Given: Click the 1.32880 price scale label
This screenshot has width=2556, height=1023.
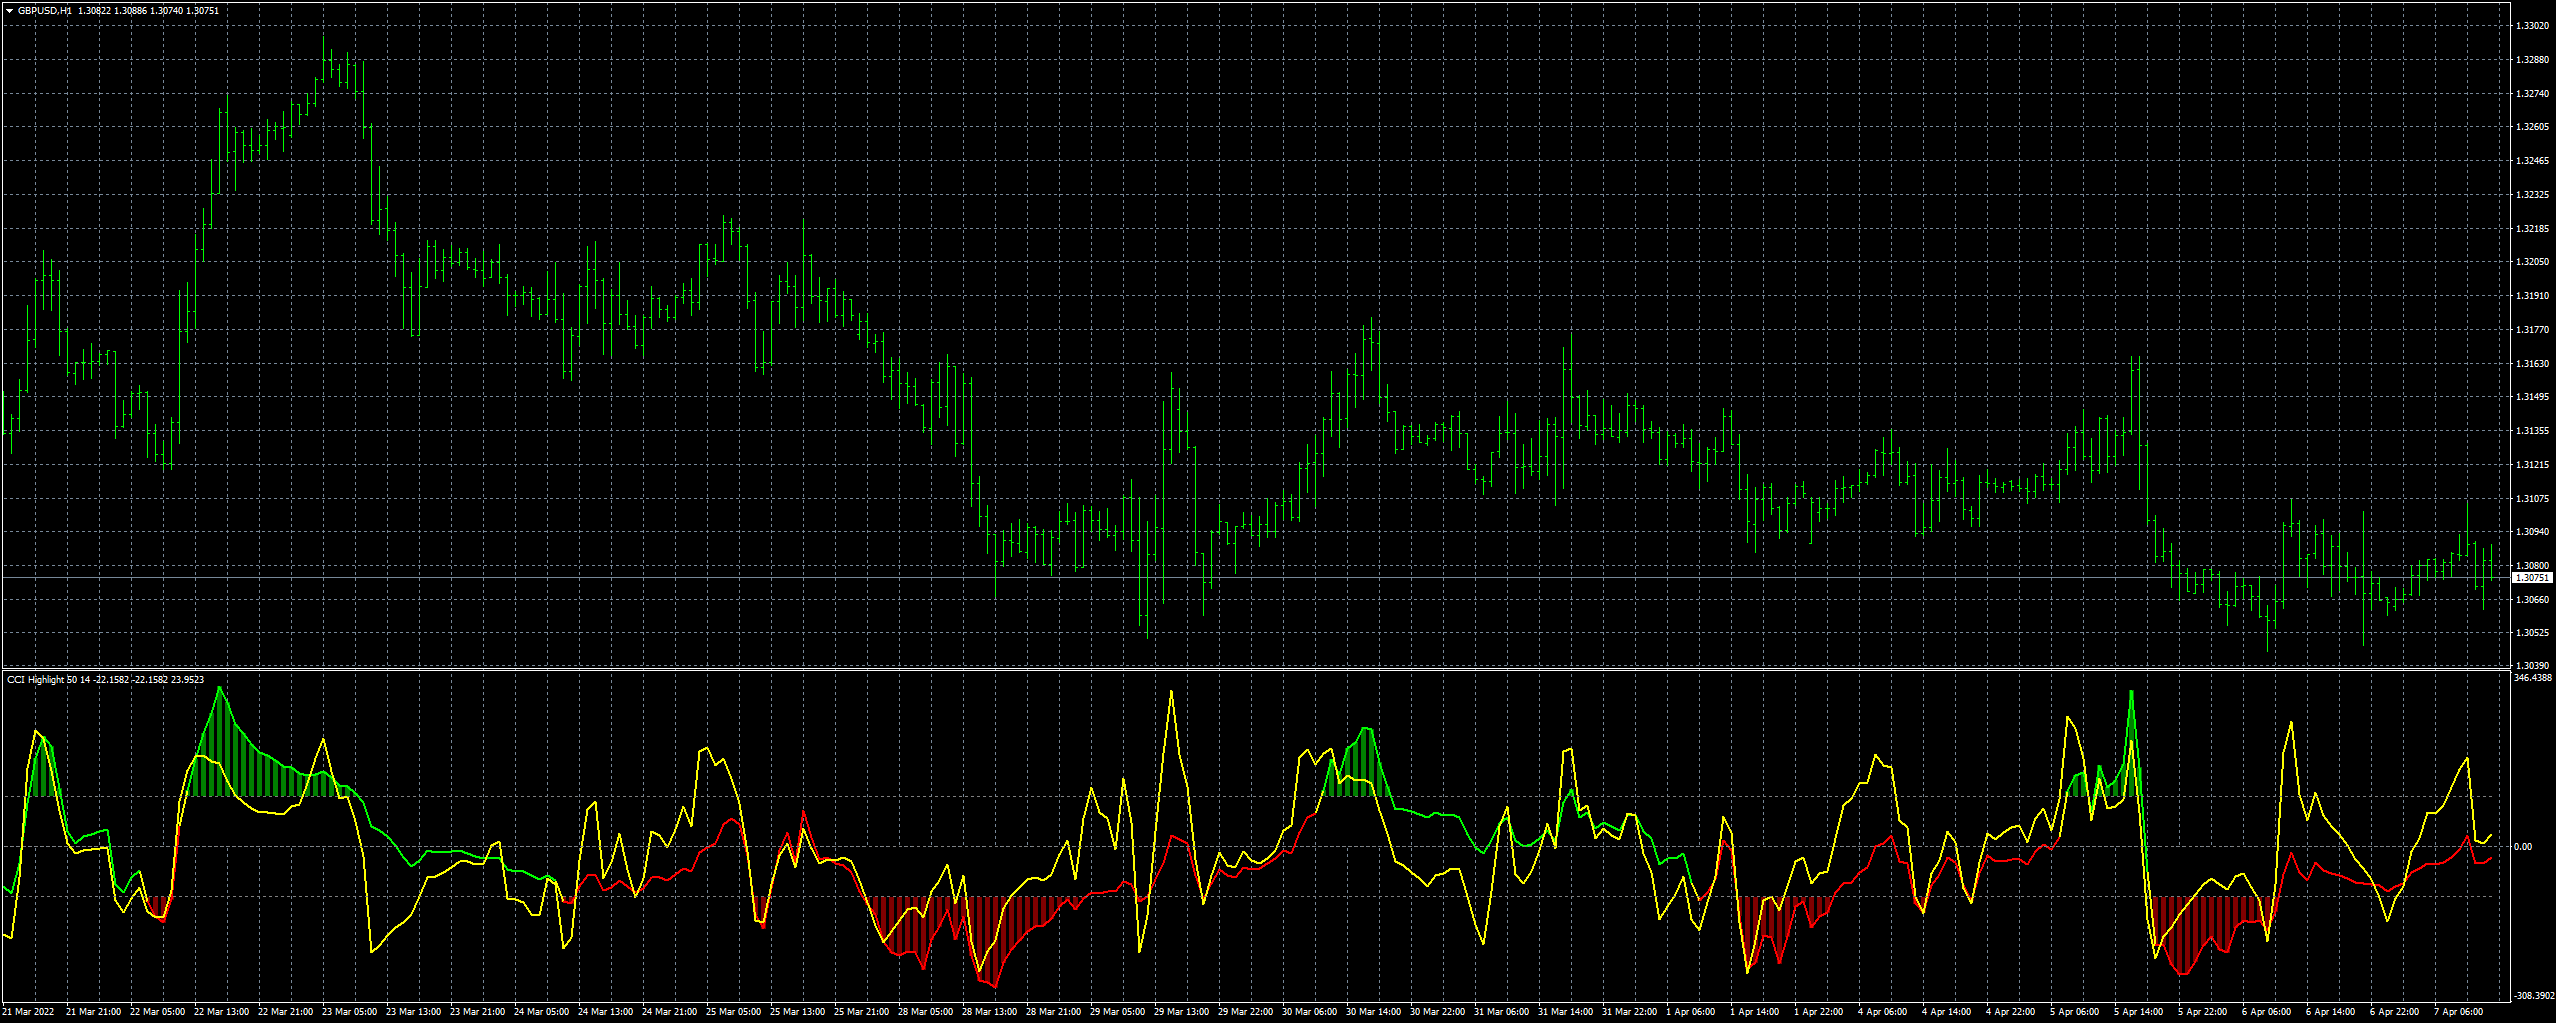Looking at the screenshot, I should tap(2532, 60).
